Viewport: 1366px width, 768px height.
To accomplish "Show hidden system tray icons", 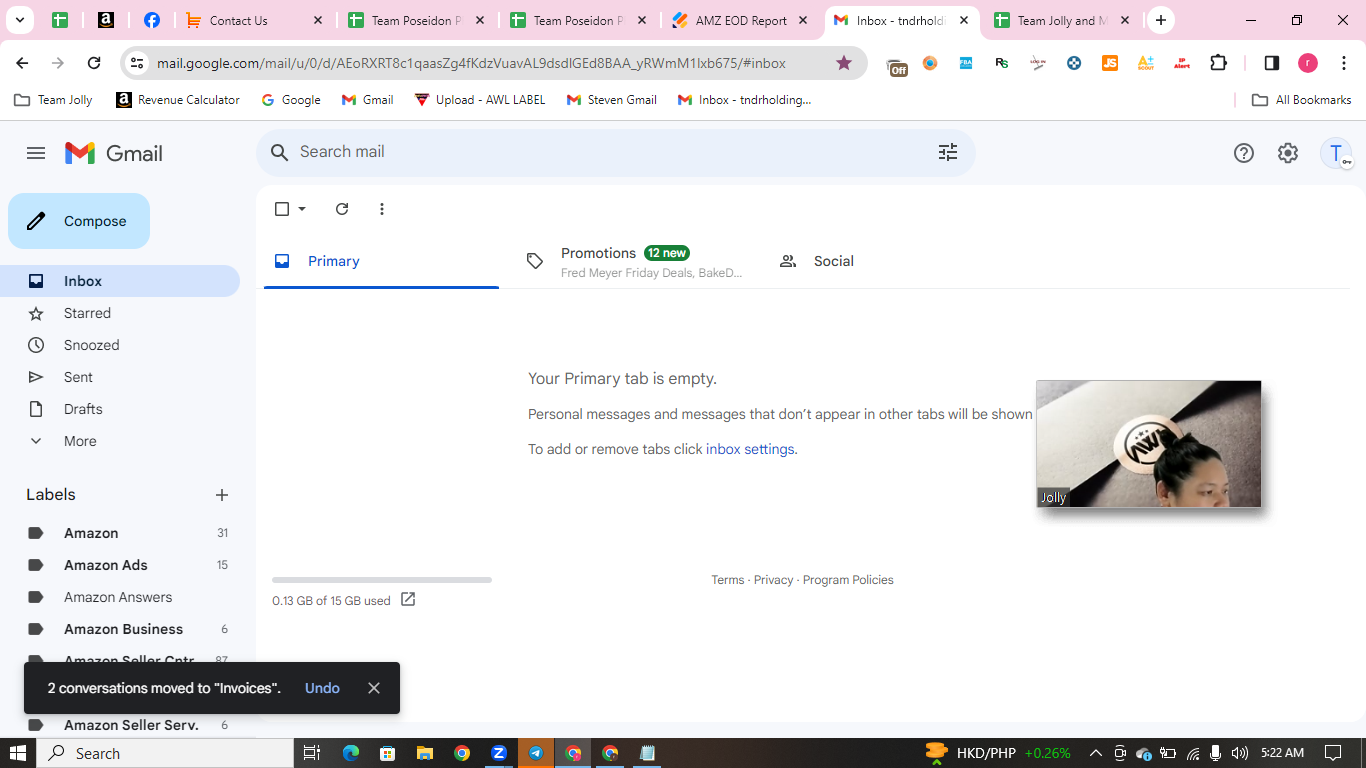I will [x=1096, y=753].
